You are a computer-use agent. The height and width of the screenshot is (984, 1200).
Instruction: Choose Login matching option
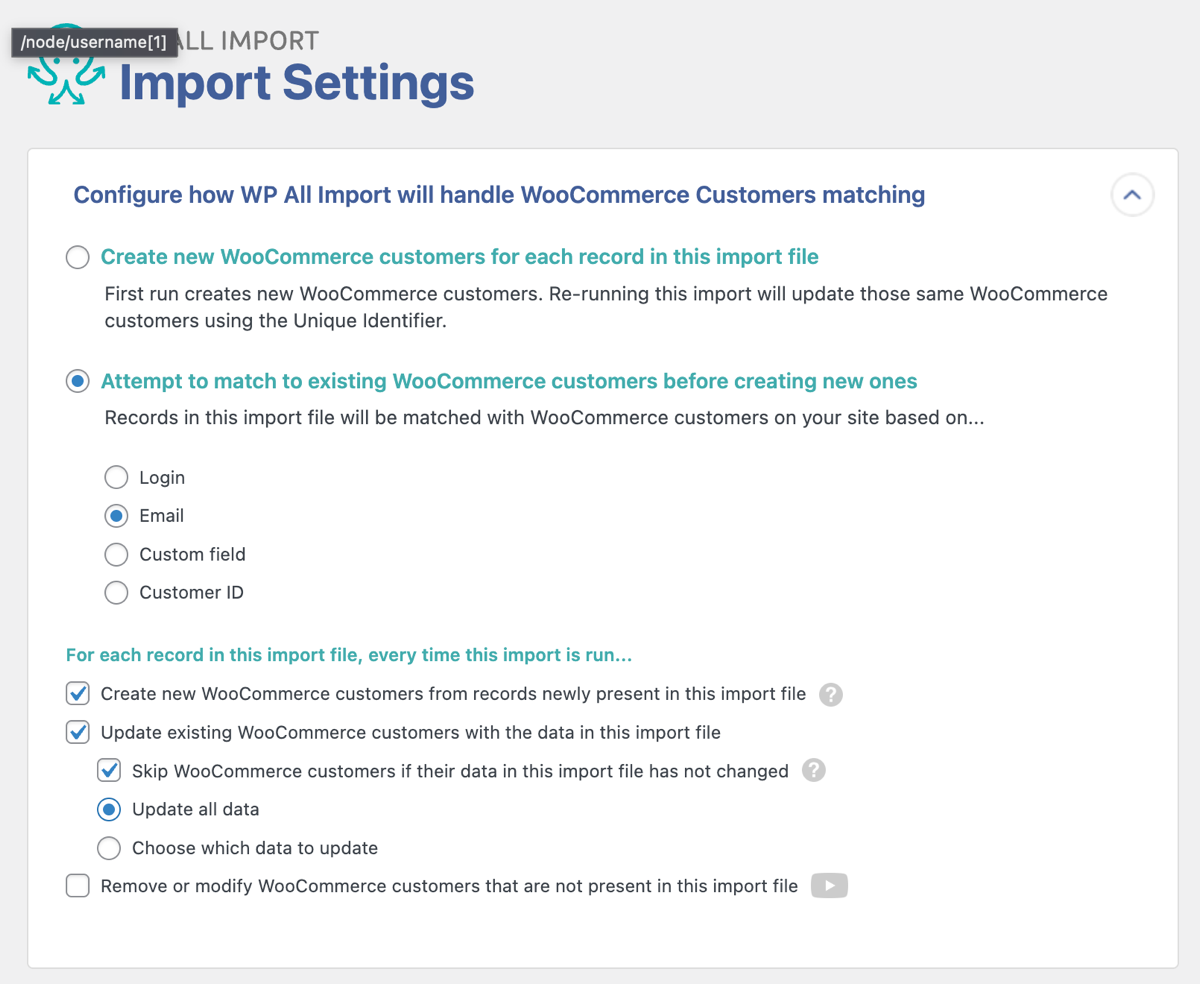[x=117, y=478]
